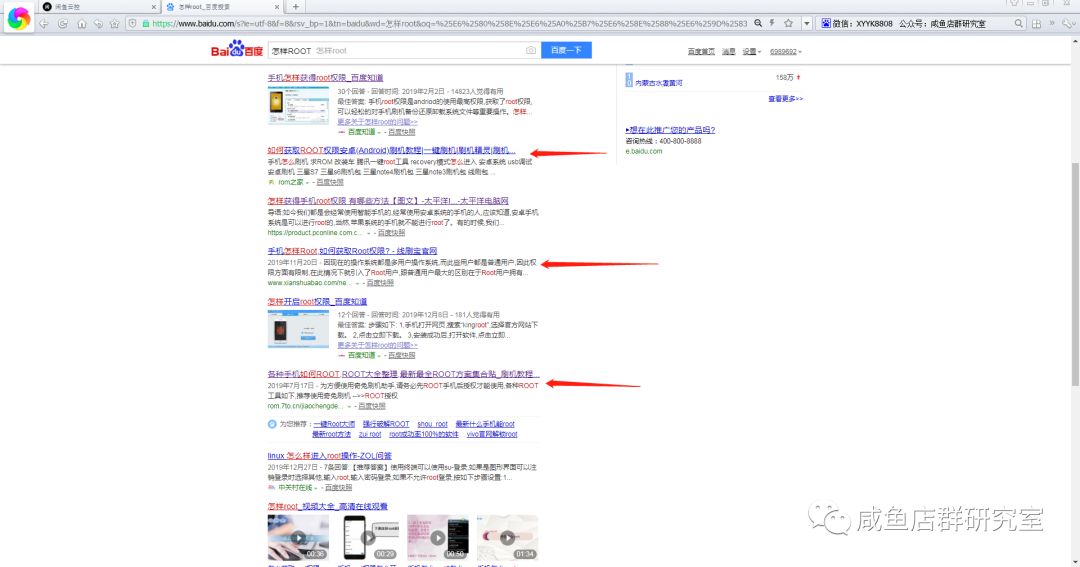This screenshot has height=567, width=1080.
Task: Expand the 6989692 account dropdown
Action: click(x=787, y=51)
